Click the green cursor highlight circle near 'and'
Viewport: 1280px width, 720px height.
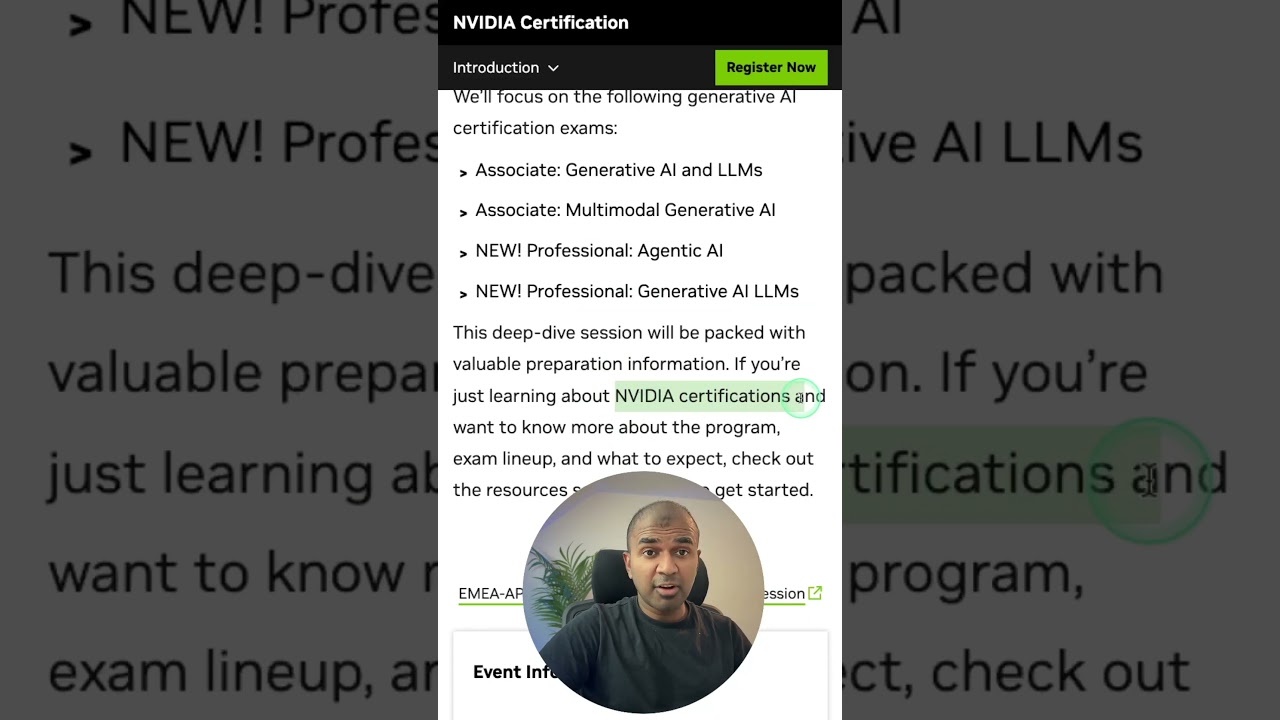pos(801,397)
